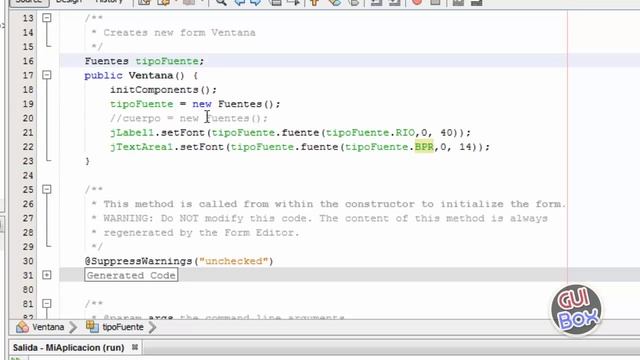Place cursor on highlighted BPR constant

pos(424,147)
